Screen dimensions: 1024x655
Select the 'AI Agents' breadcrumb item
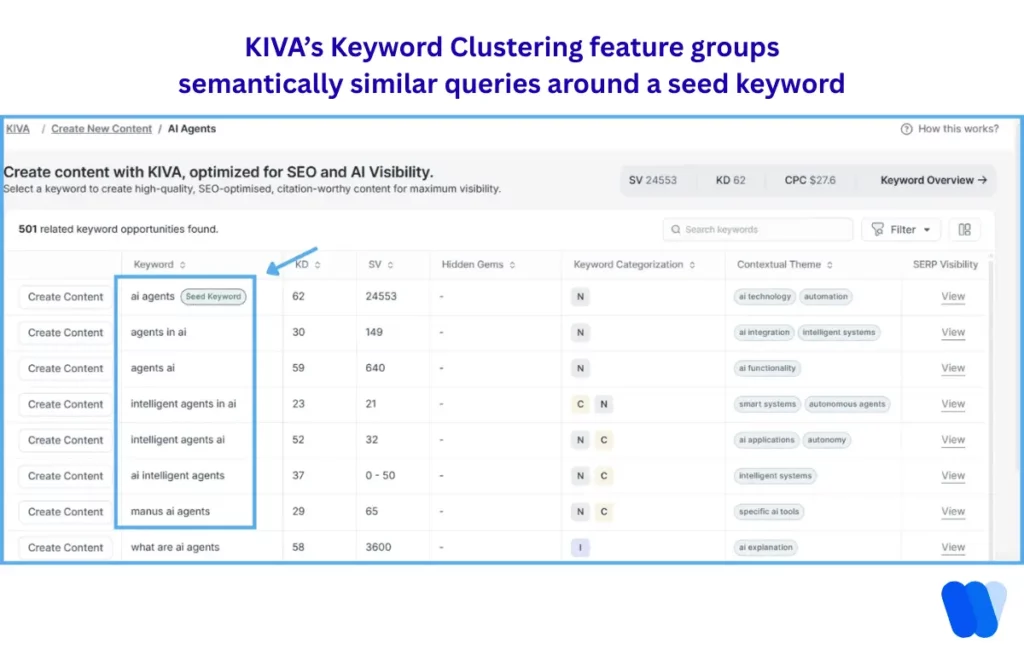coord(191,128)
